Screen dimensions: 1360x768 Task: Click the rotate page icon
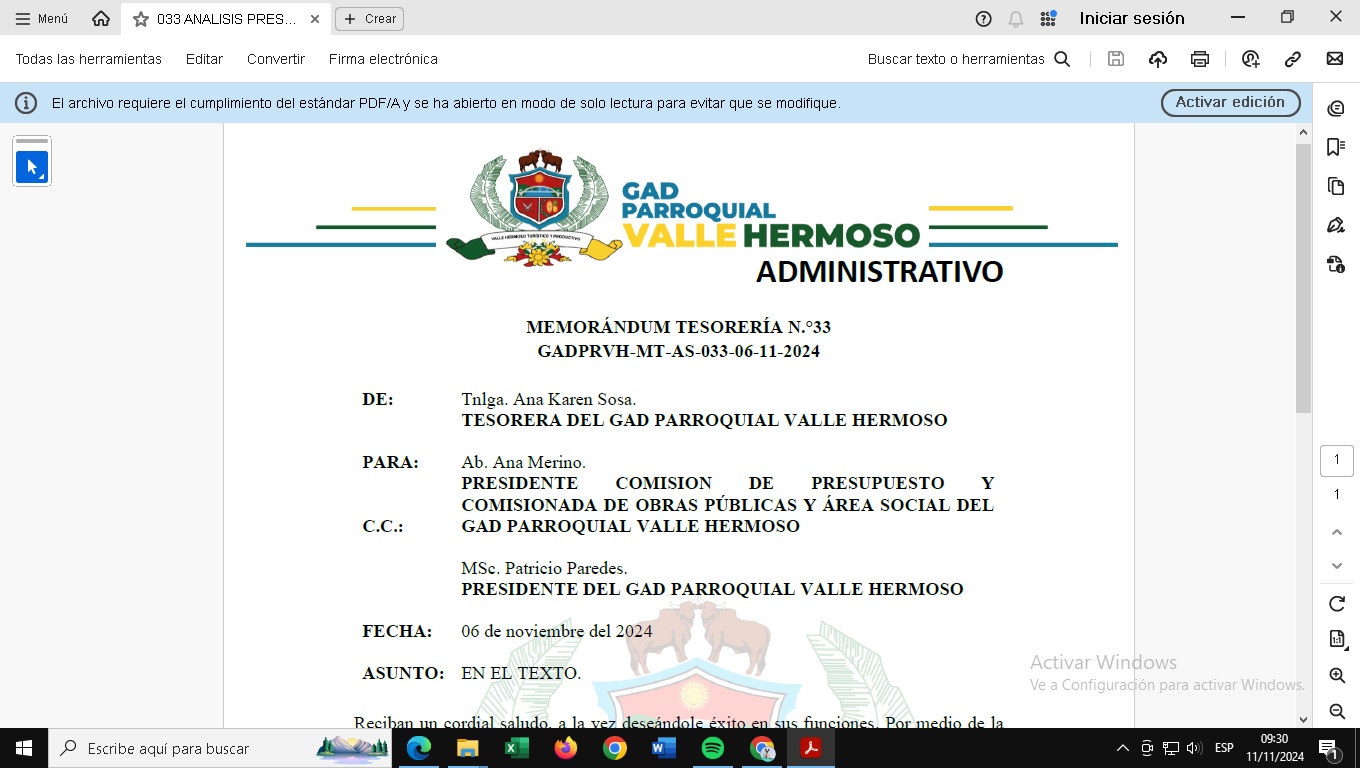tap(1337, 604)
